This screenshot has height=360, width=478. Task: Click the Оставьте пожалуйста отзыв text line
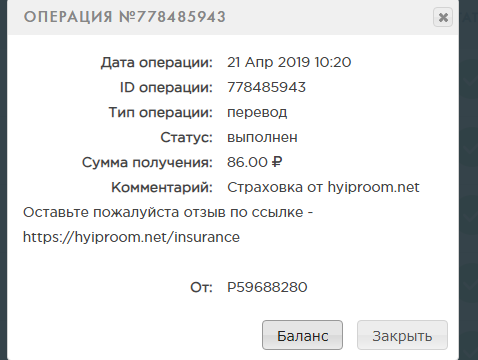point(168,212)
